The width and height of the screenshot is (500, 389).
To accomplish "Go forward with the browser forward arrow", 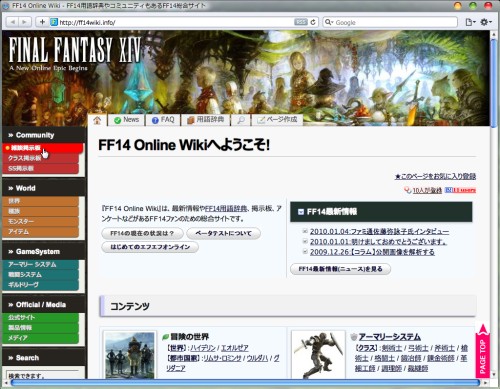I will tap(25, 22).
